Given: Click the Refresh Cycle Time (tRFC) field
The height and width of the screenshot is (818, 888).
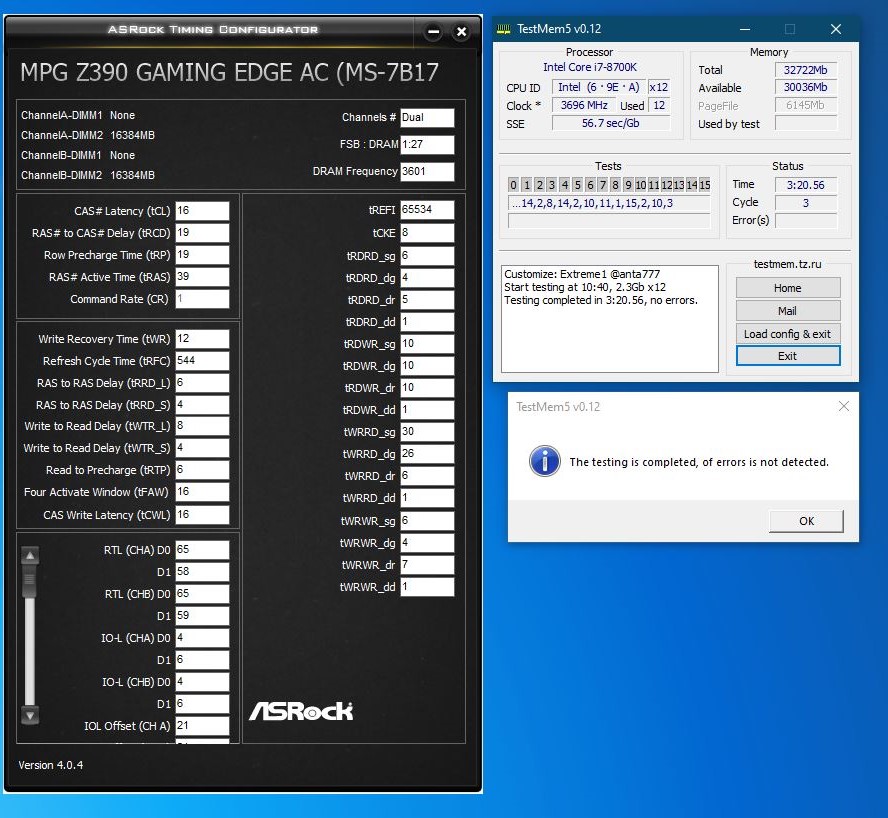Looking at the screenshot, I should [x=202, y=361].
